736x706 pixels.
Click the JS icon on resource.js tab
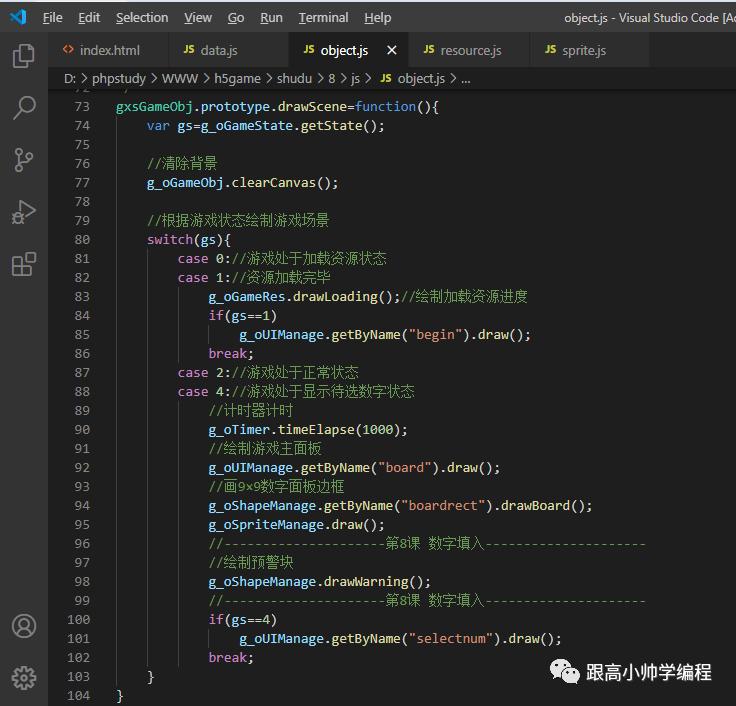(429, 49)
